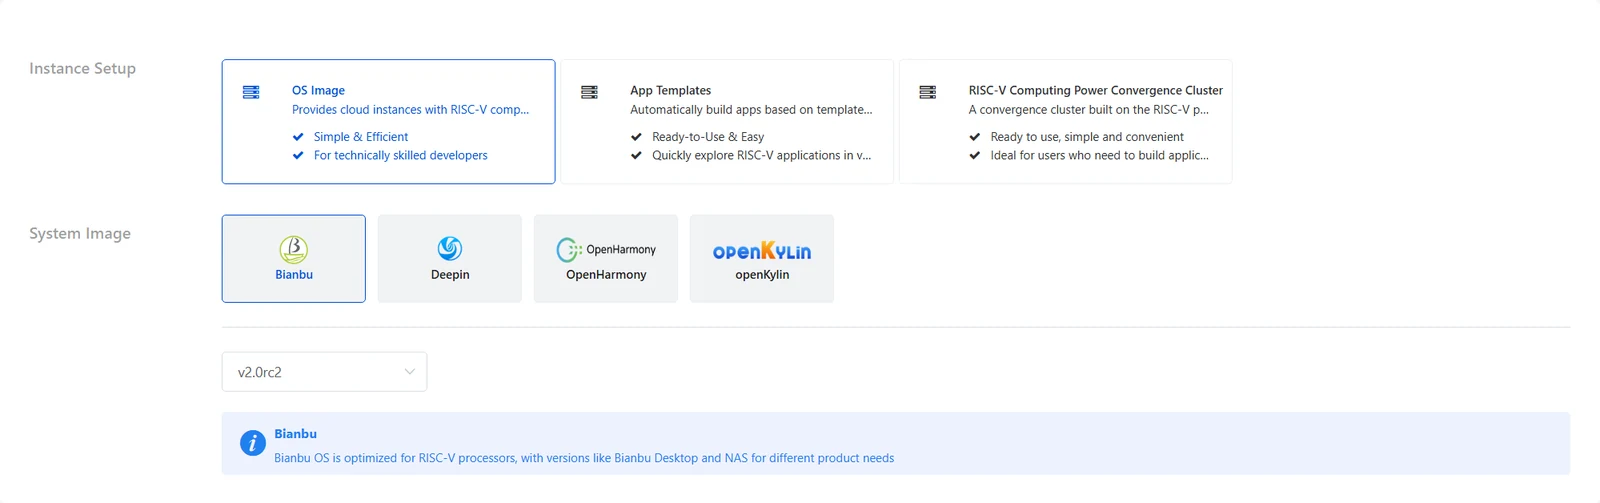
Task: Click the checkmark beside Ready-to-Use & Easy
Action: pos(636,137)
